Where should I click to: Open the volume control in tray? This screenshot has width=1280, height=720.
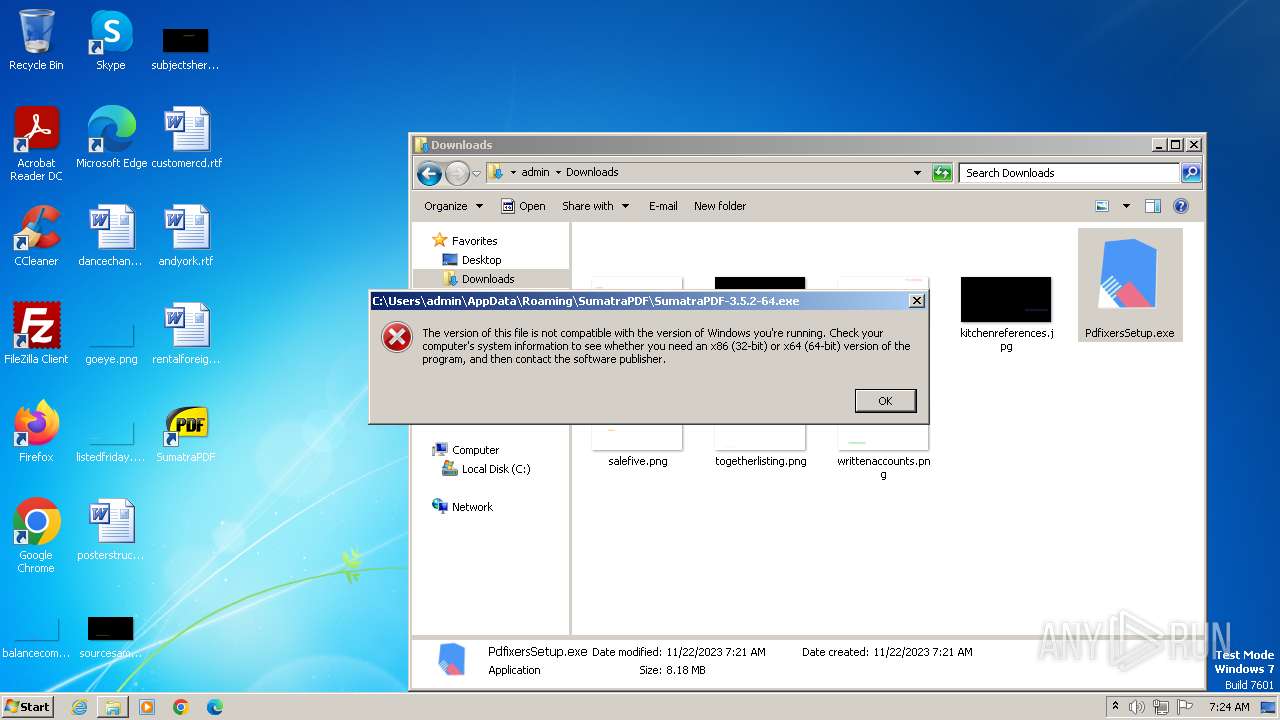(1136, 707)
